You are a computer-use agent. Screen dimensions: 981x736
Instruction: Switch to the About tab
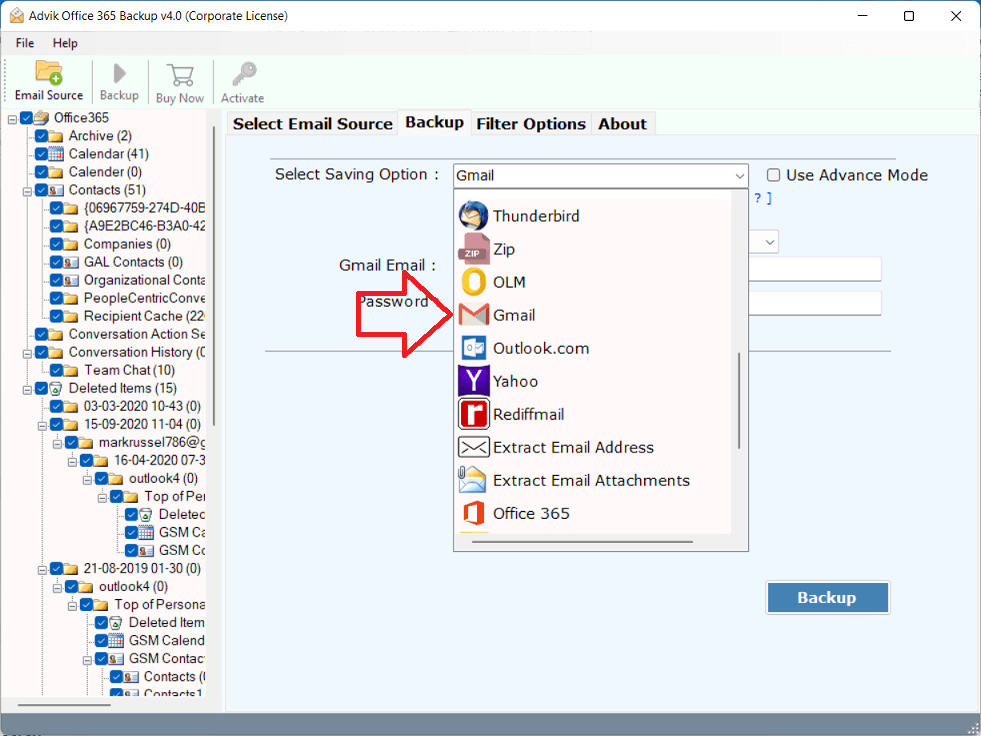[622, 124]
